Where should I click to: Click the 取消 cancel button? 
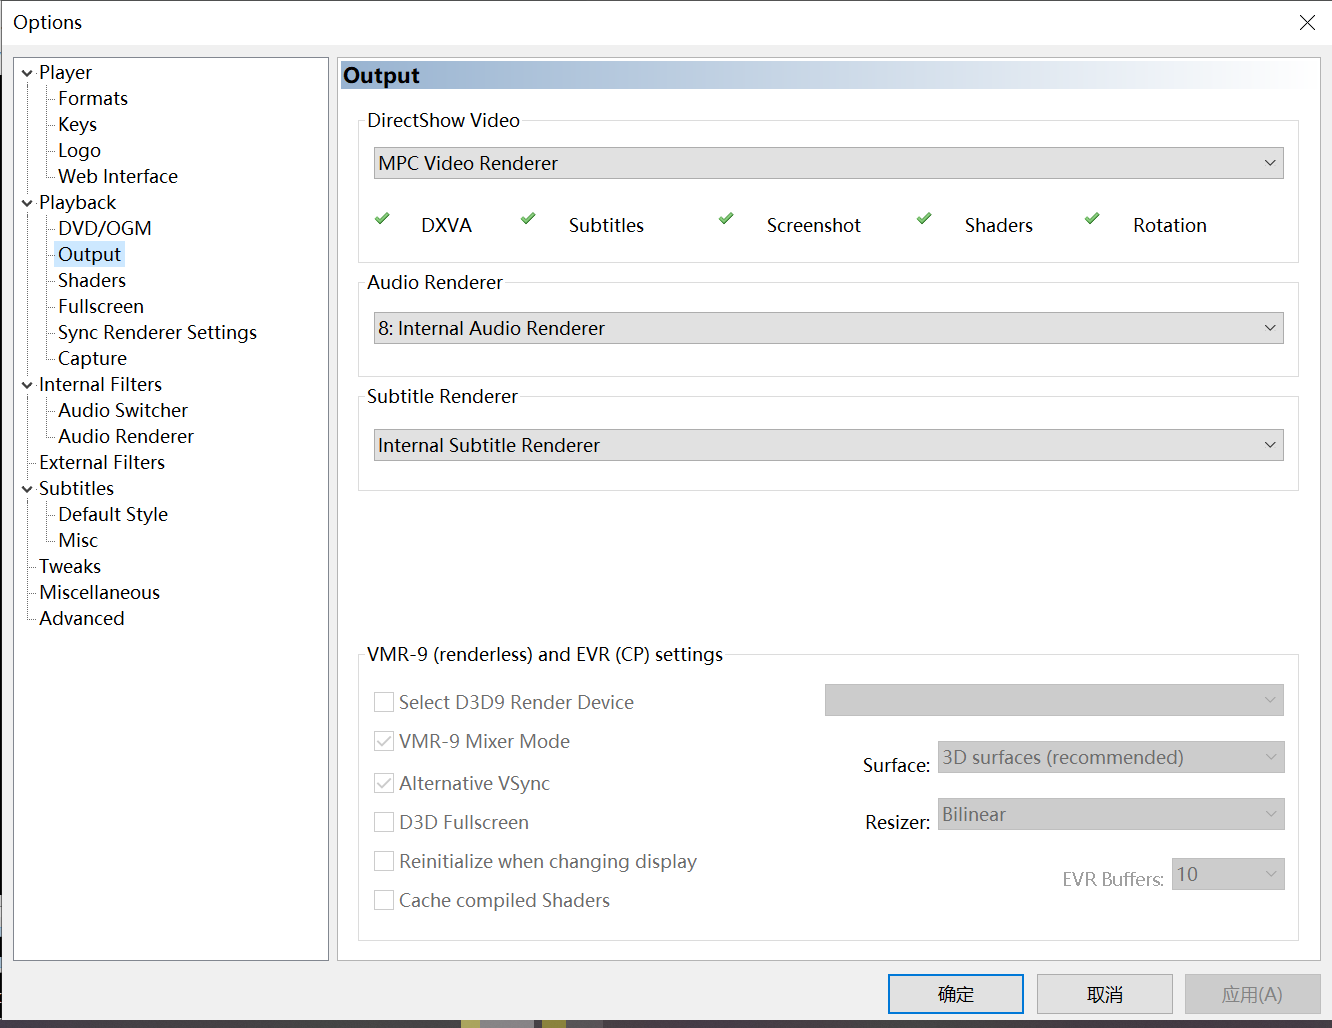click(1104, 993)
